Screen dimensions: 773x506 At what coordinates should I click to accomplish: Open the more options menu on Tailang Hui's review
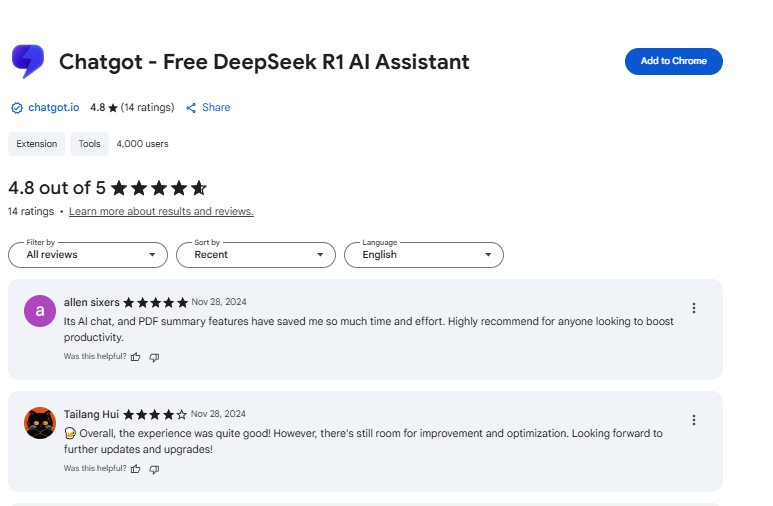point(694,420)
